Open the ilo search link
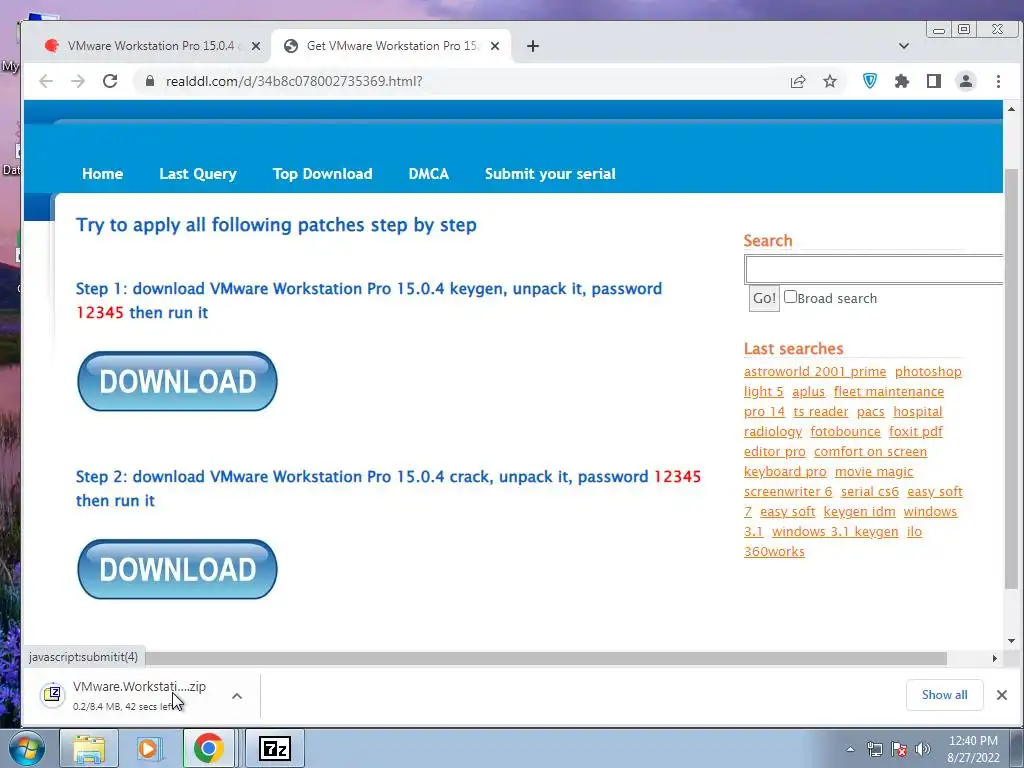The height and width of the screenshot is (768, 1024). [914, 532]
